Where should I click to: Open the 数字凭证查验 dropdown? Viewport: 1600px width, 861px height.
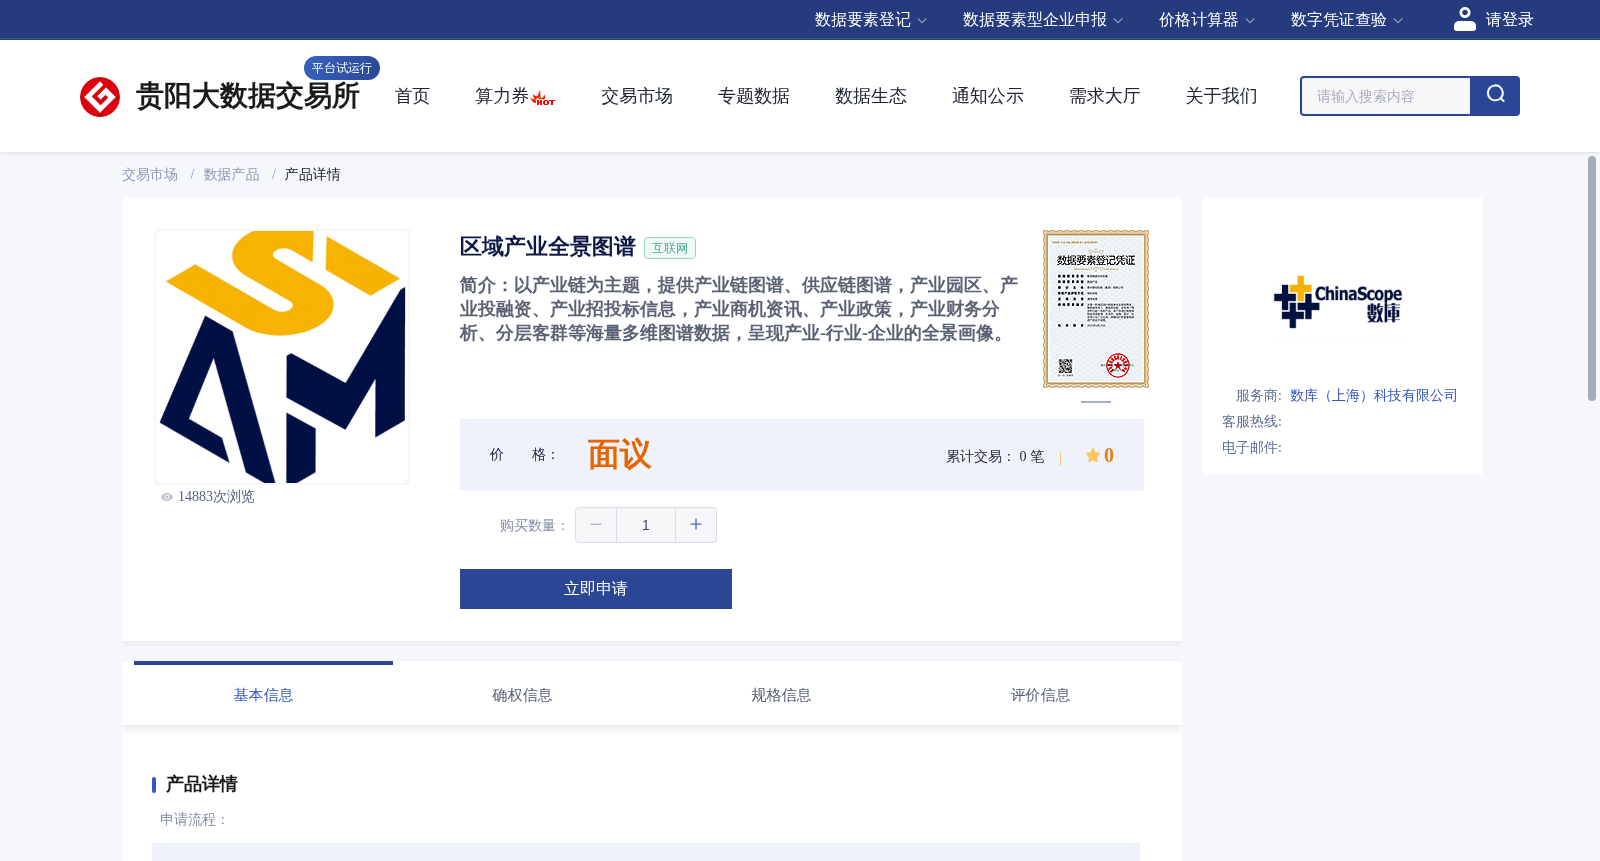[1347, 20]
